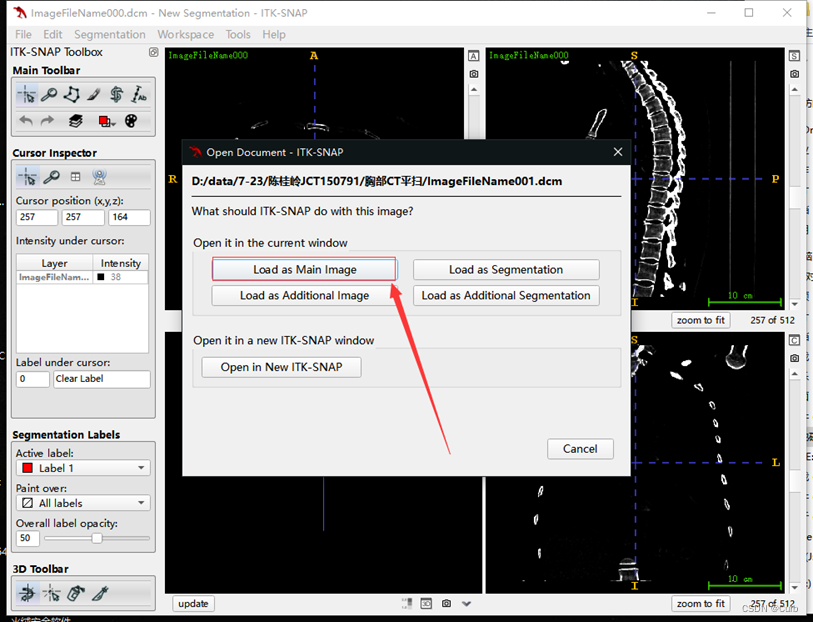
Task: Click zoom to fit under coronal view
Action: click(x=700, y=604)
